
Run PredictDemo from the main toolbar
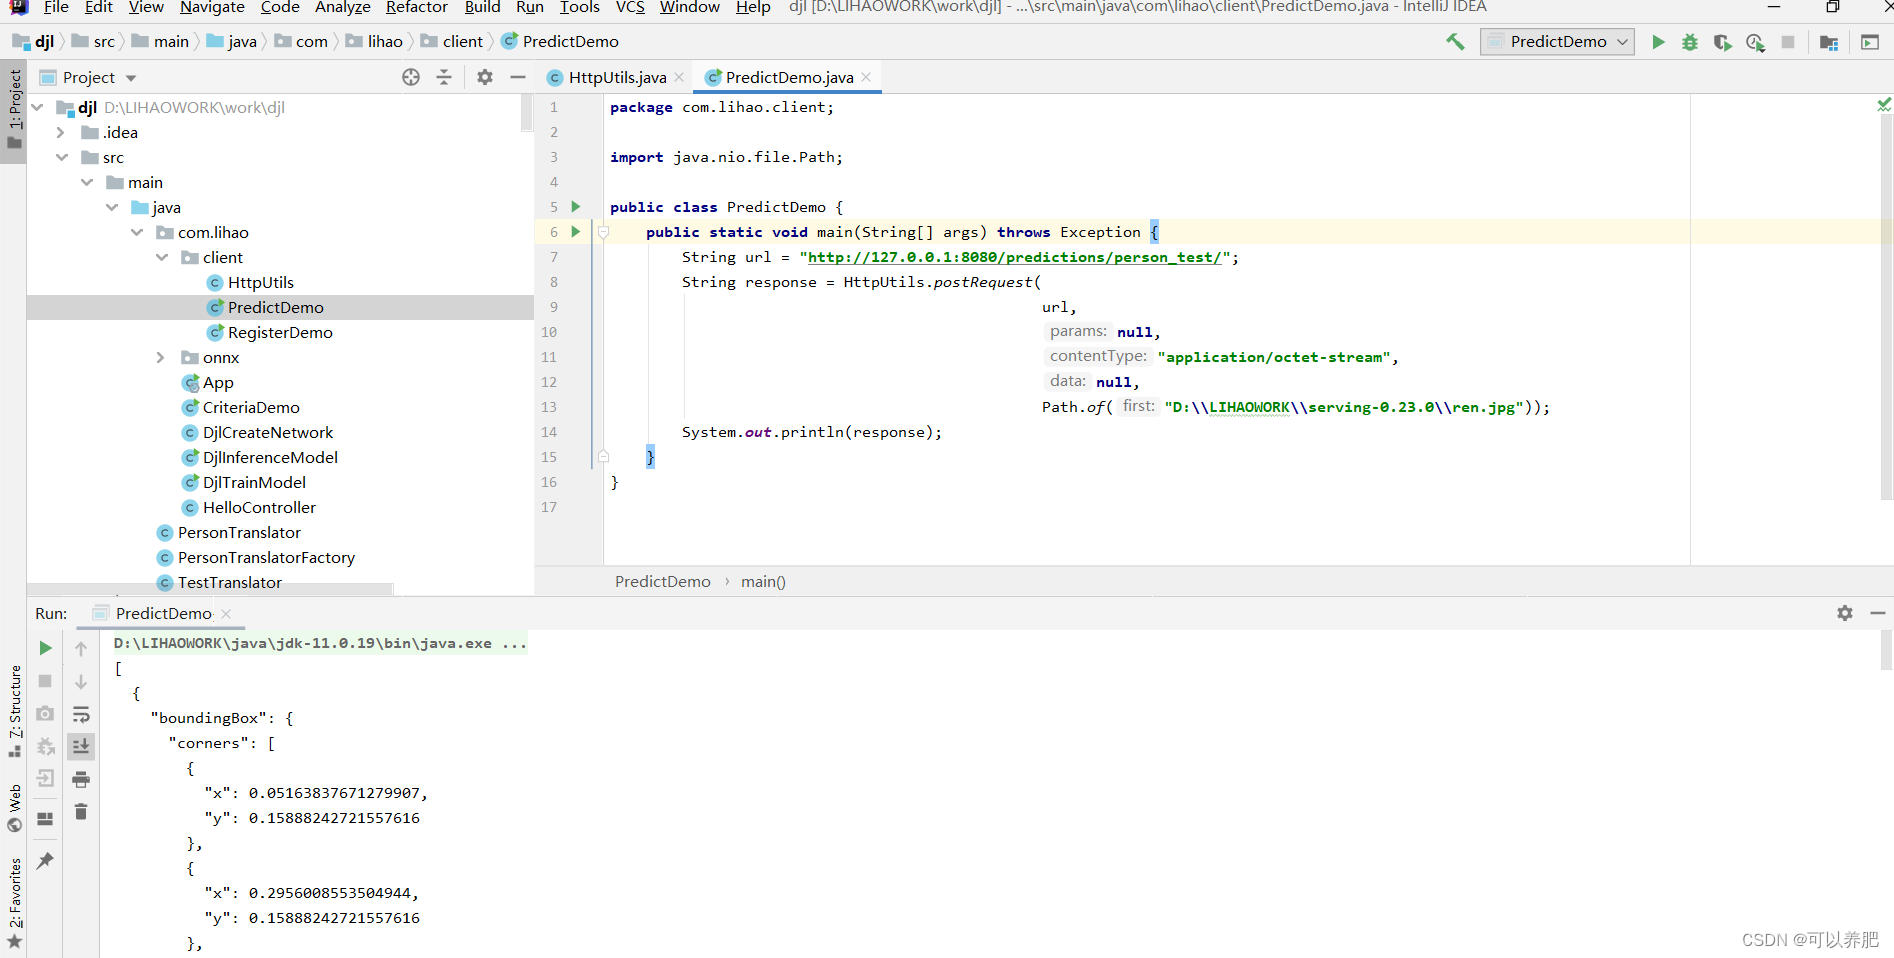click(1658, 42)
